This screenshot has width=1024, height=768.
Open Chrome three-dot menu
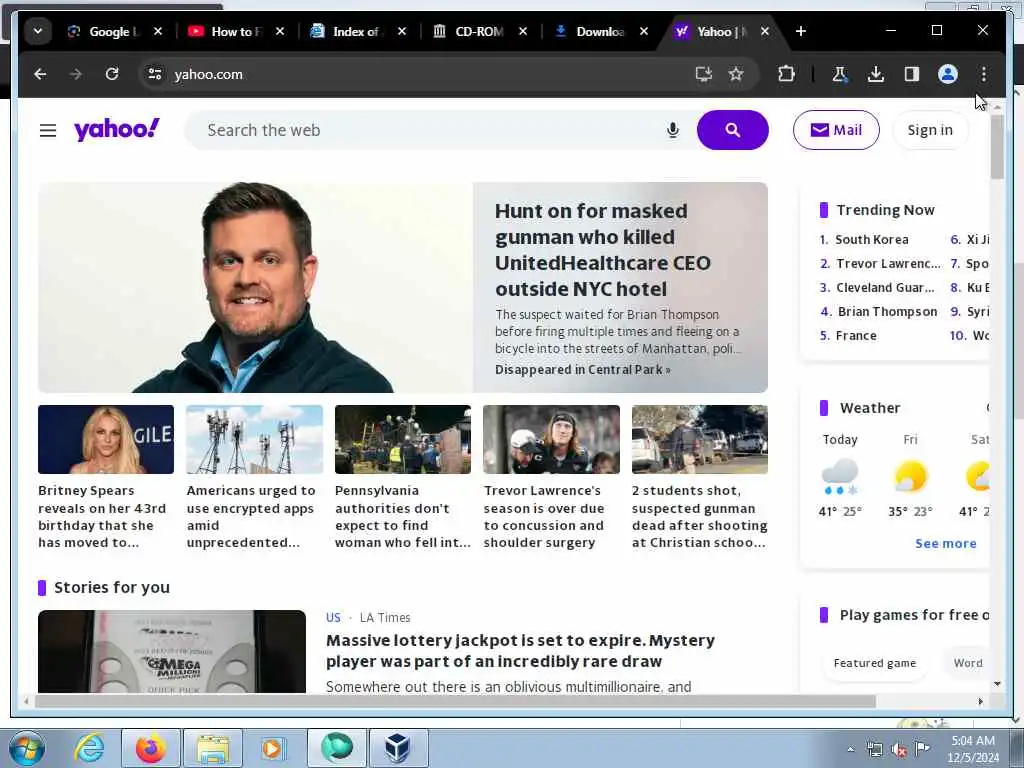tap(984, 74)
